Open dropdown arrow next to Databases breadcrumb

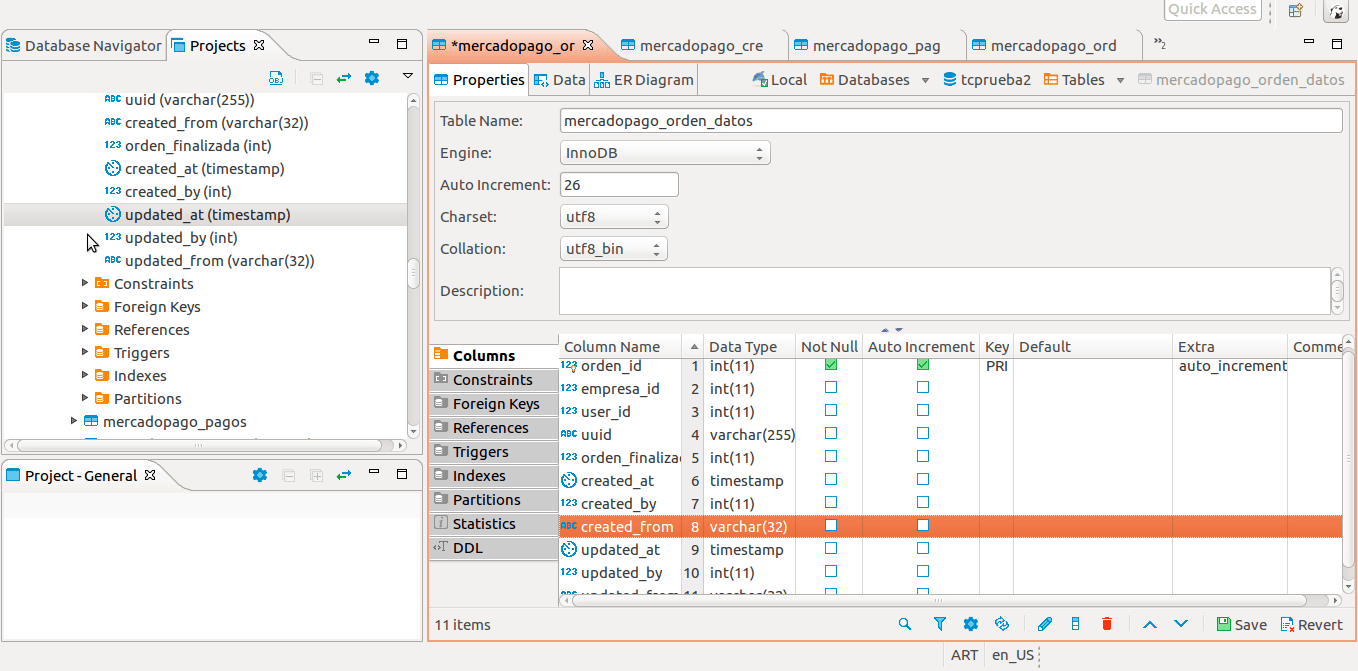925,80
